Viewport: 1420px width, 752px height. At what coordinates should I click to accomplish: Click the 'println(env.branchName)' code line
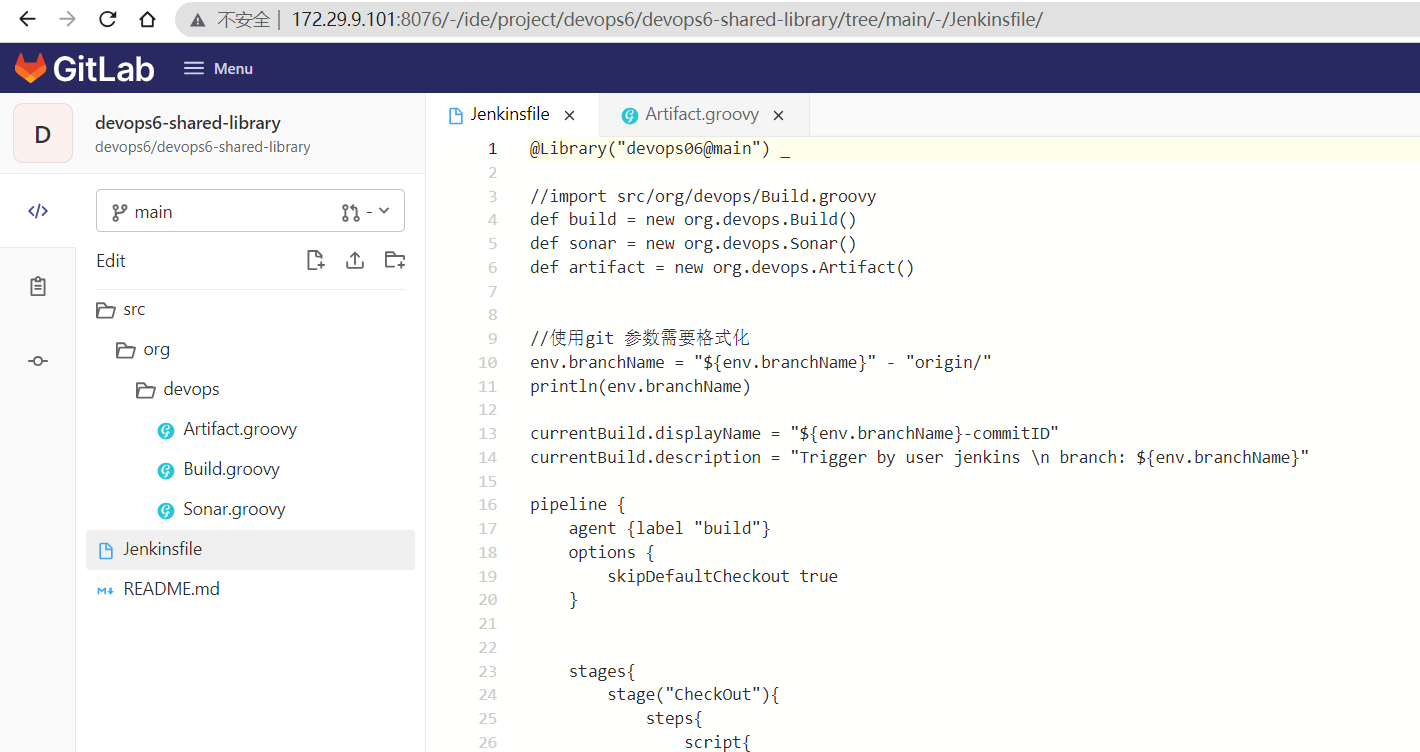pos(640,386)
